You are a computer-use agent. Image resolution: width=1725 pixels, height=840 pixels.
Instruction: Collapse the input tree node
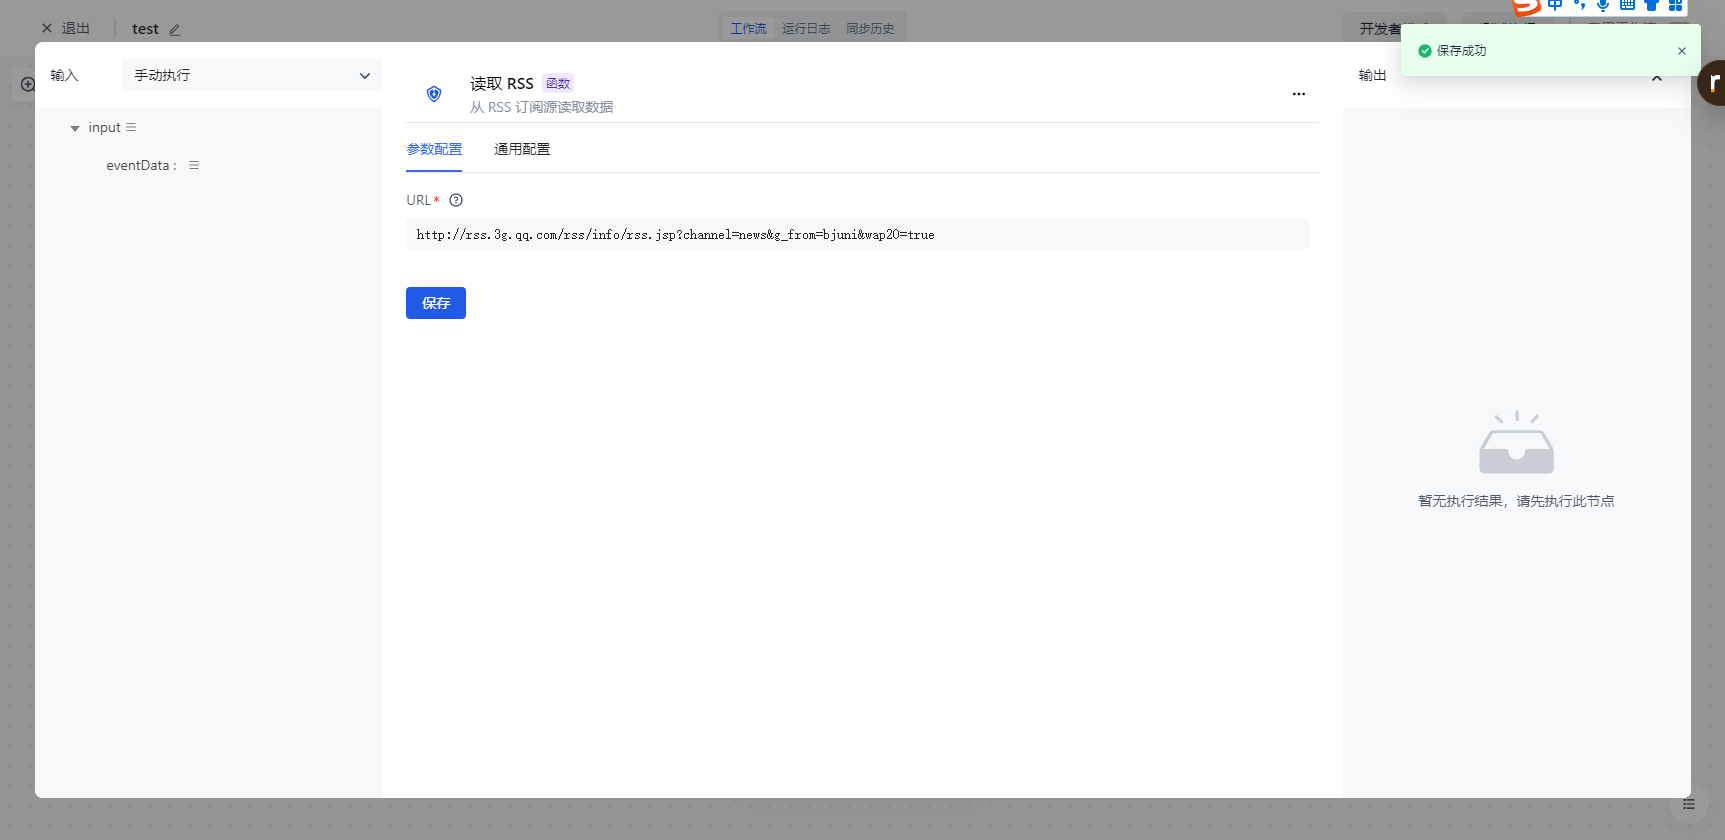tap(75, 128)
